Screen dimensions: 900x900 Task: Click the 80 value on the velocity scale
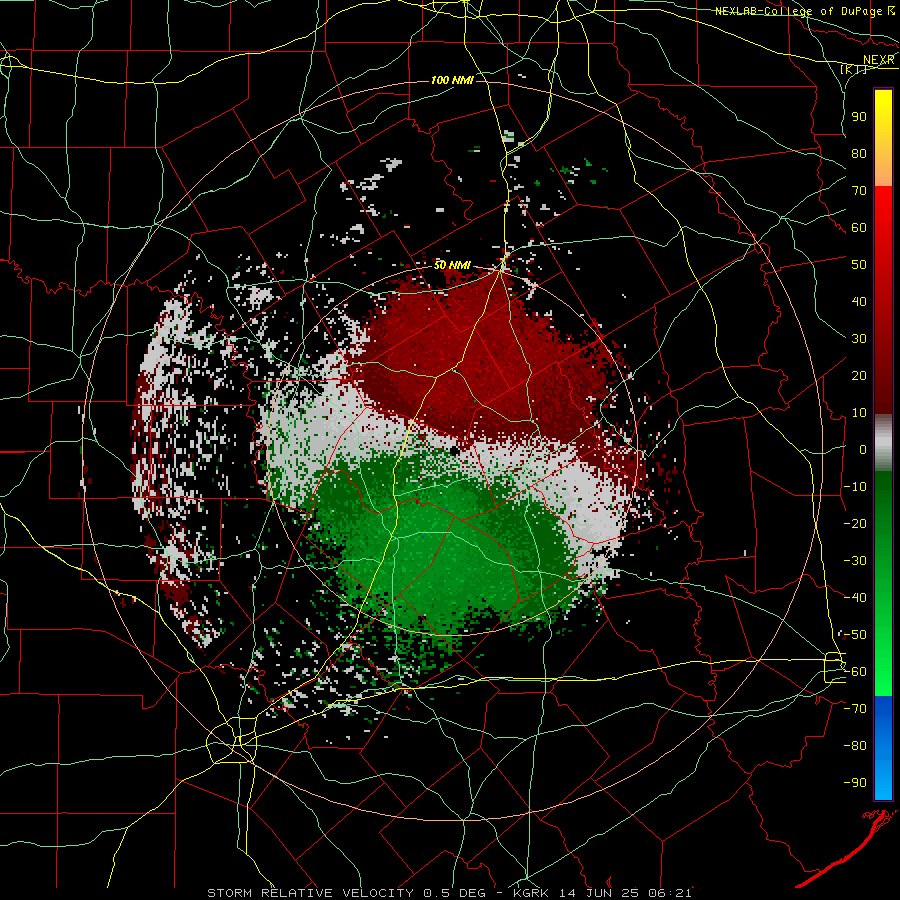859,153
